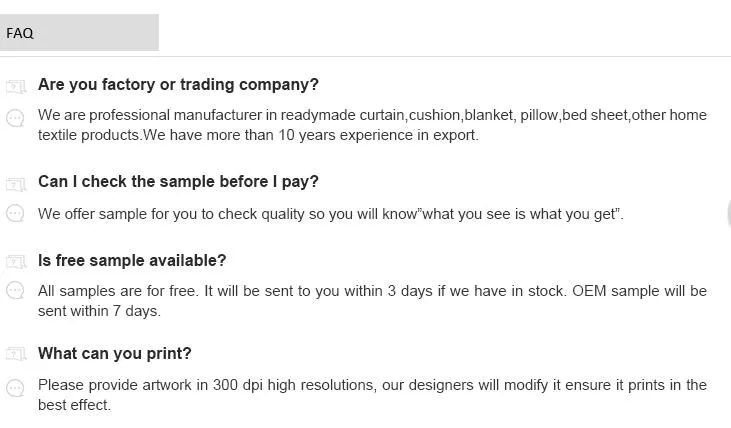Click the answer starting 'We offer sample for you'

330,214
